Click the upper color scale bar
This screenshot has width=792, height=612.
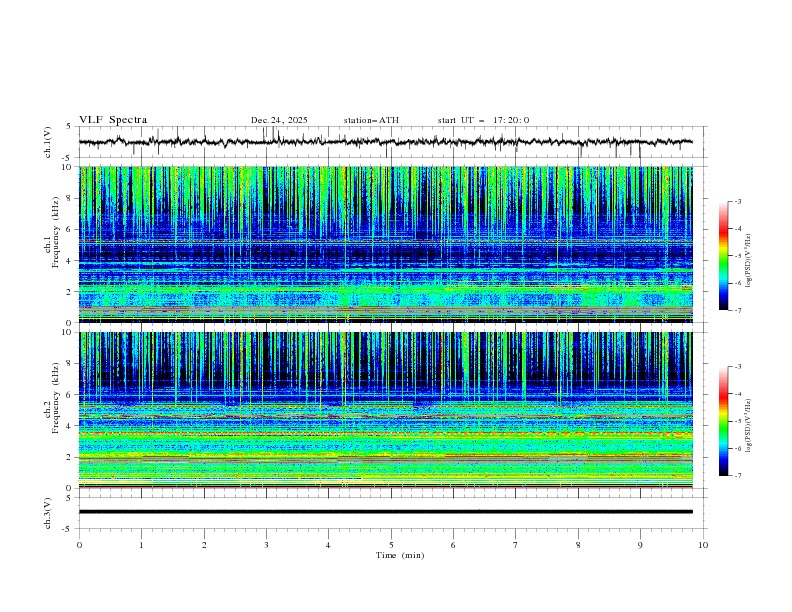[x=724, y=256]
